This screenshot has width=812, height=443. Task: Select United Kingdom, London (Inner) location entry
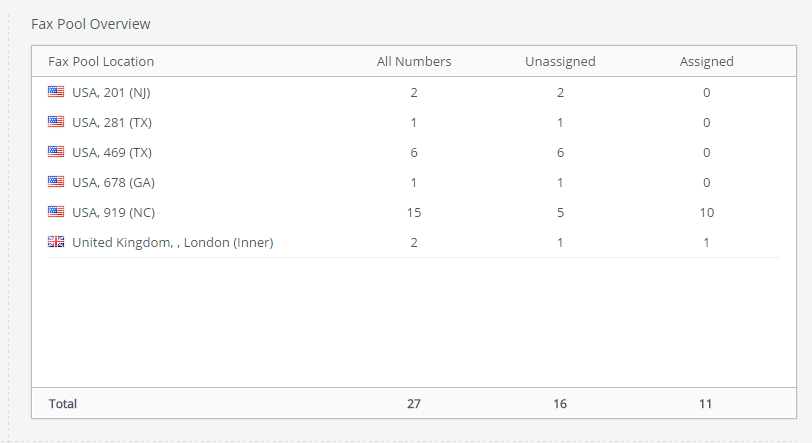[172, 242]
